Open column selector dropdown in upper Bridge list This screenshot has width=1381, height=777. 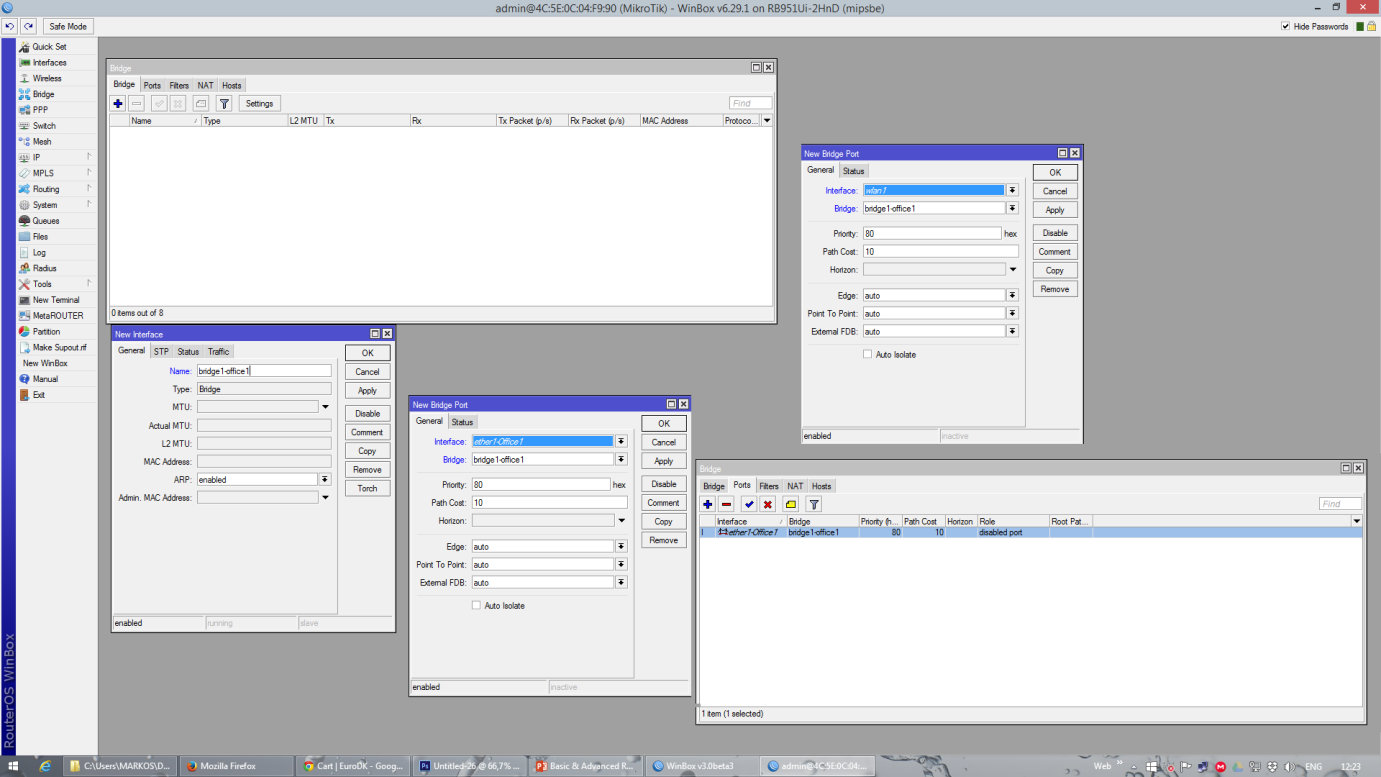(x=767, y=121)
